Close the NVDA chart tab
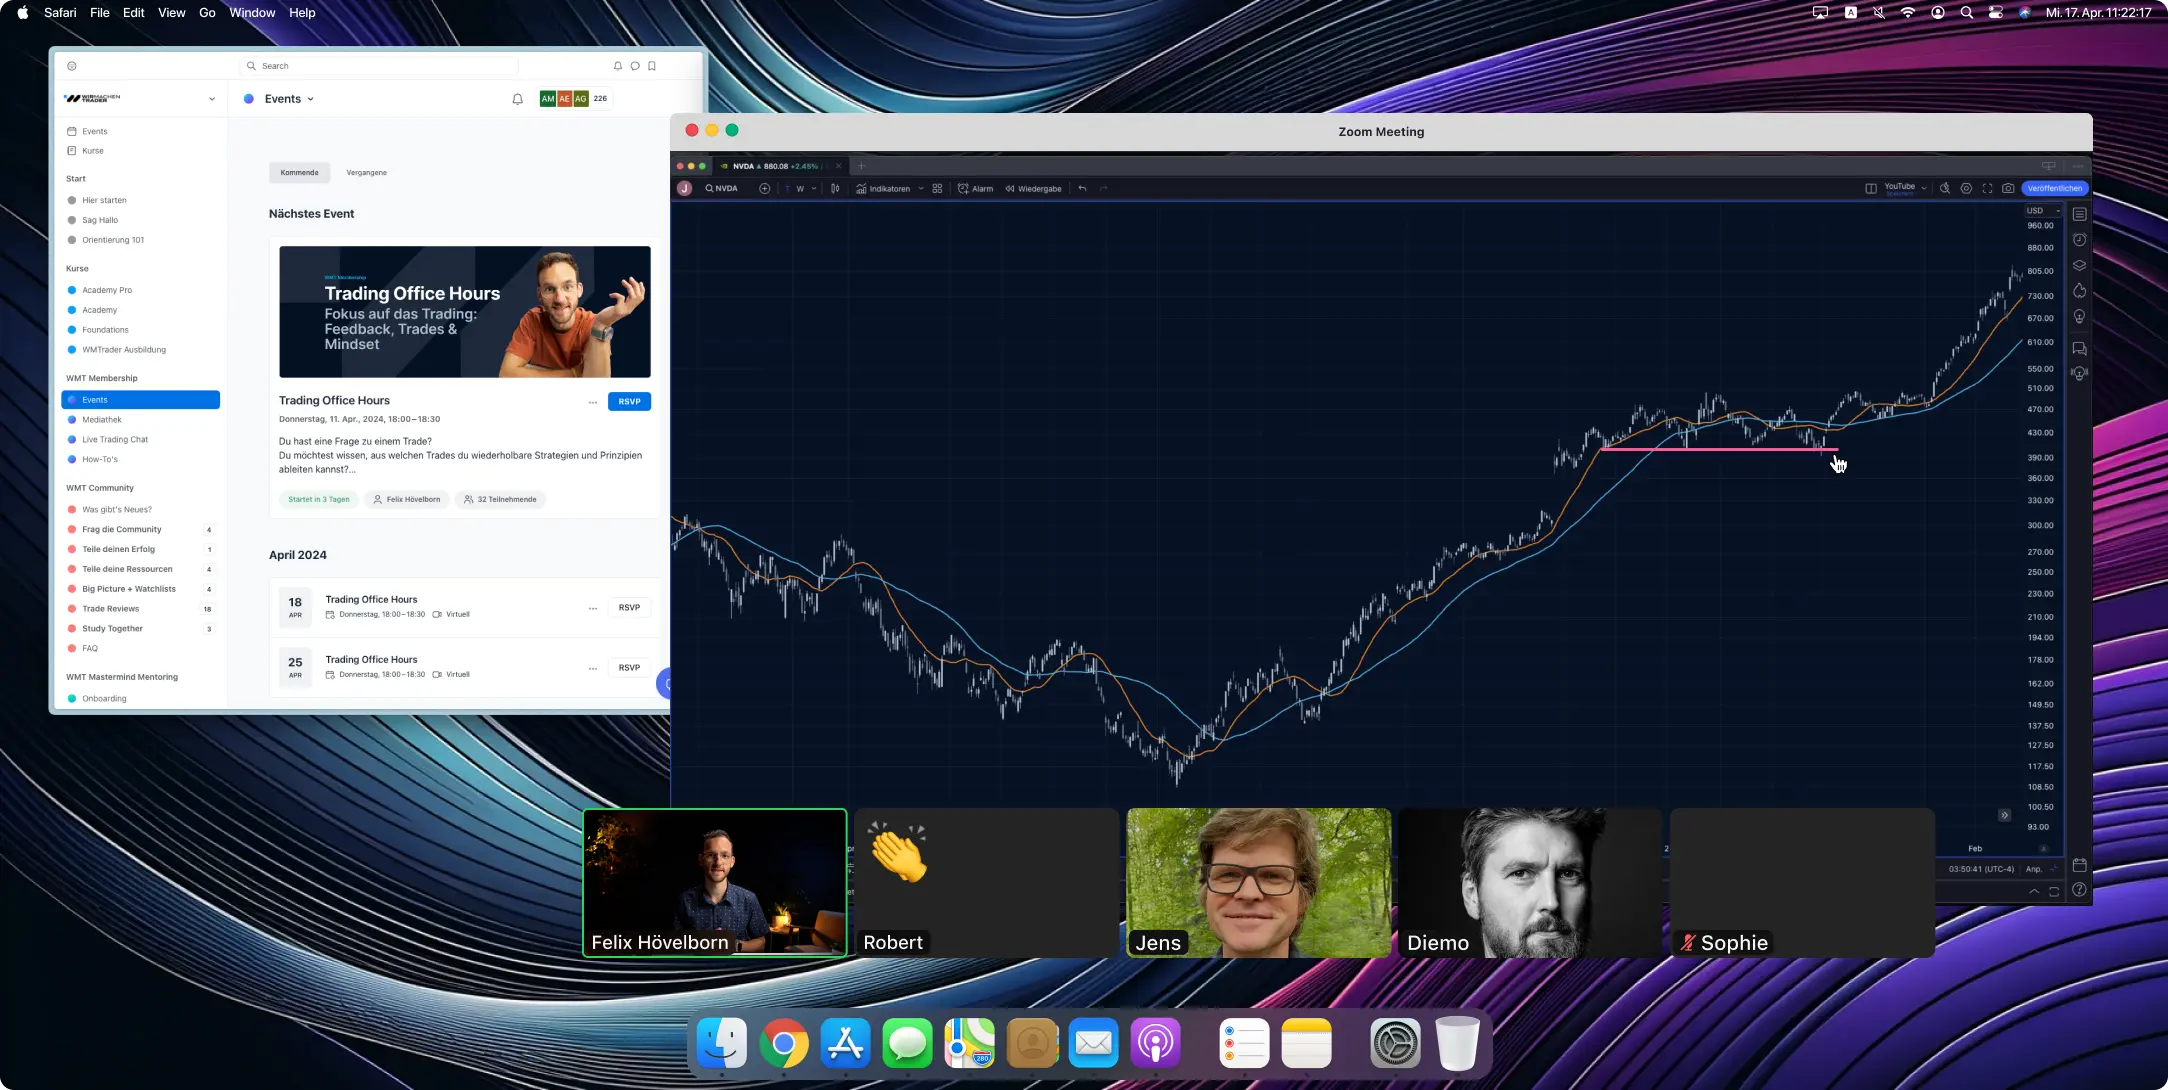2168x1090 pixels. pyautogui.click(x=839, y=166)
